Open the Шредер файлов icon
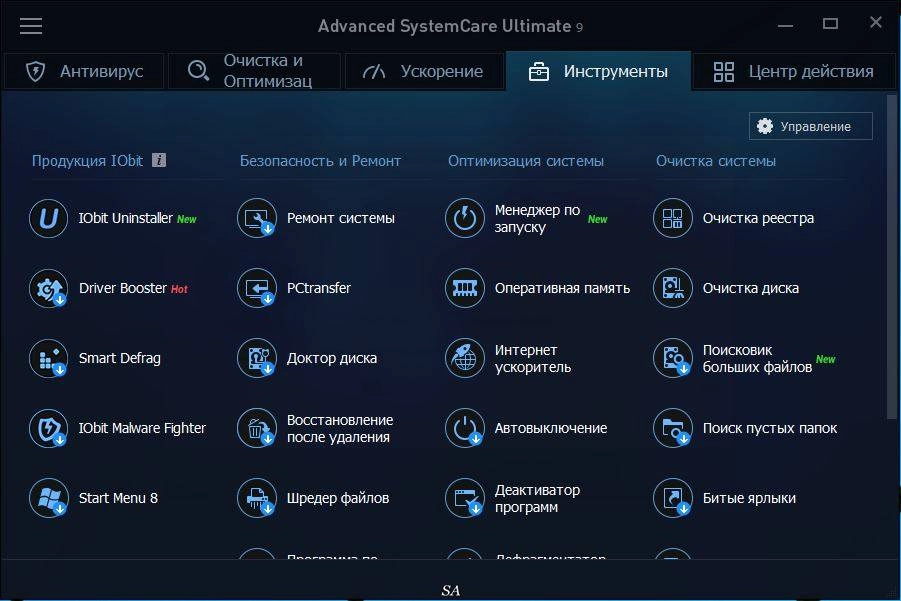 coord(257,498)
